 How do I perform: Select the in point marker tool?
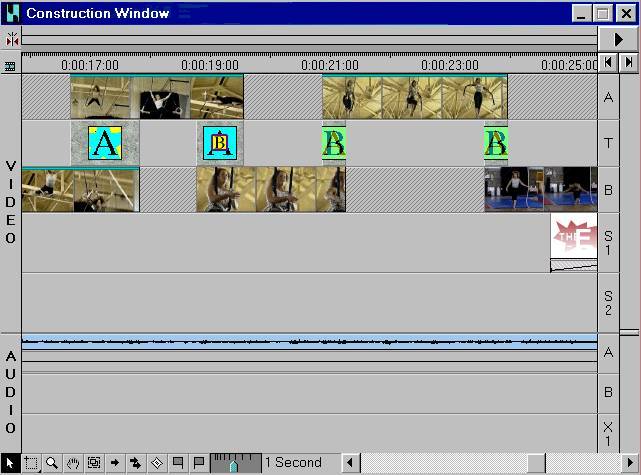[x=178, y=463]
